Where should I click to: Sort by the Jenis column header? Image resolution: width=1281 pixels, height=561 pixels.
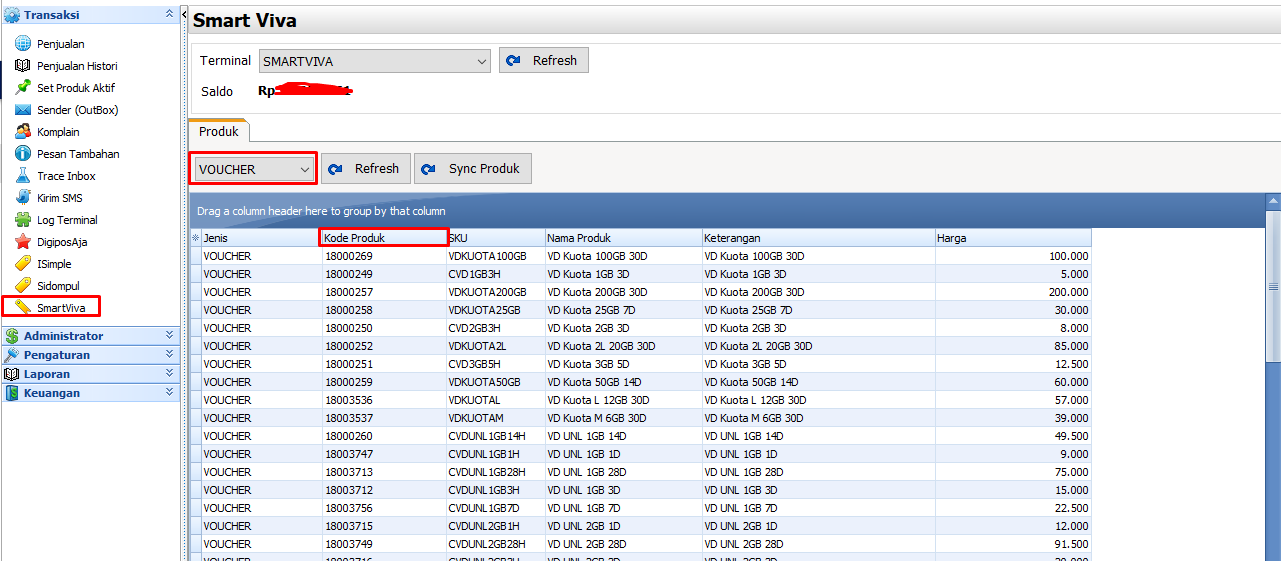click(262, 238)
